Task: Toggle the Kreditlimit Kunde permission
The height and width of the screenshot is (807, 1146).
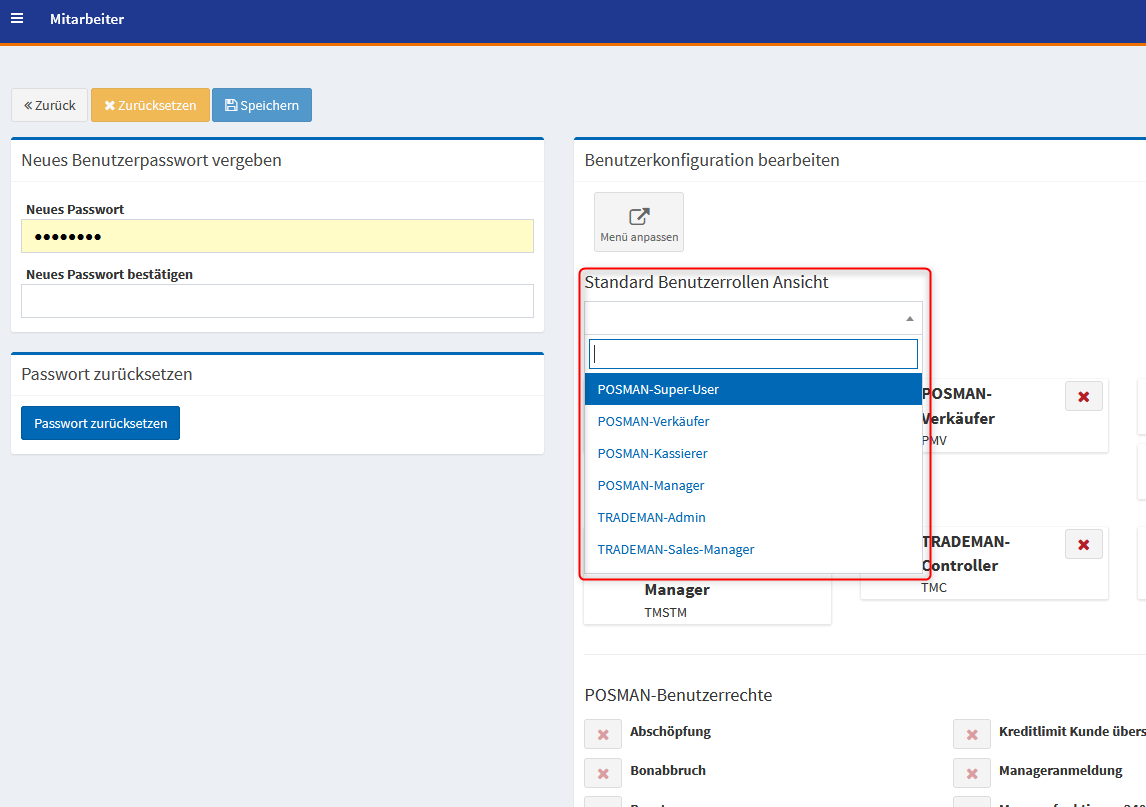Action: point(971,734)
